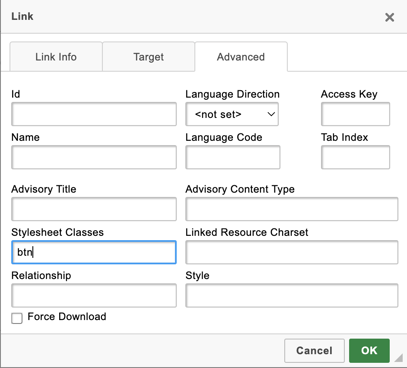
Task: Click the Language Code field
Action: [233, 157]
